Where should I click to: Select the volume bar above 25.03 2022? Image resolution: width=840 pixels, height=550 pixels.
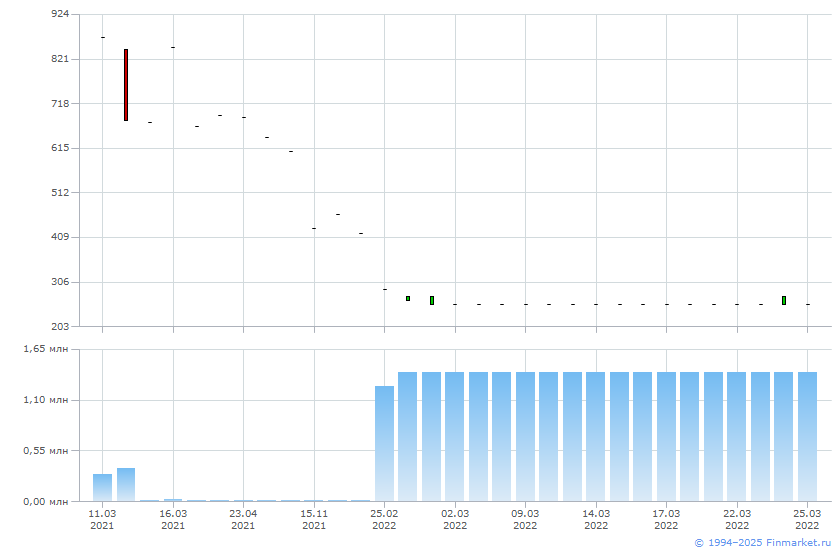(807, 436)
